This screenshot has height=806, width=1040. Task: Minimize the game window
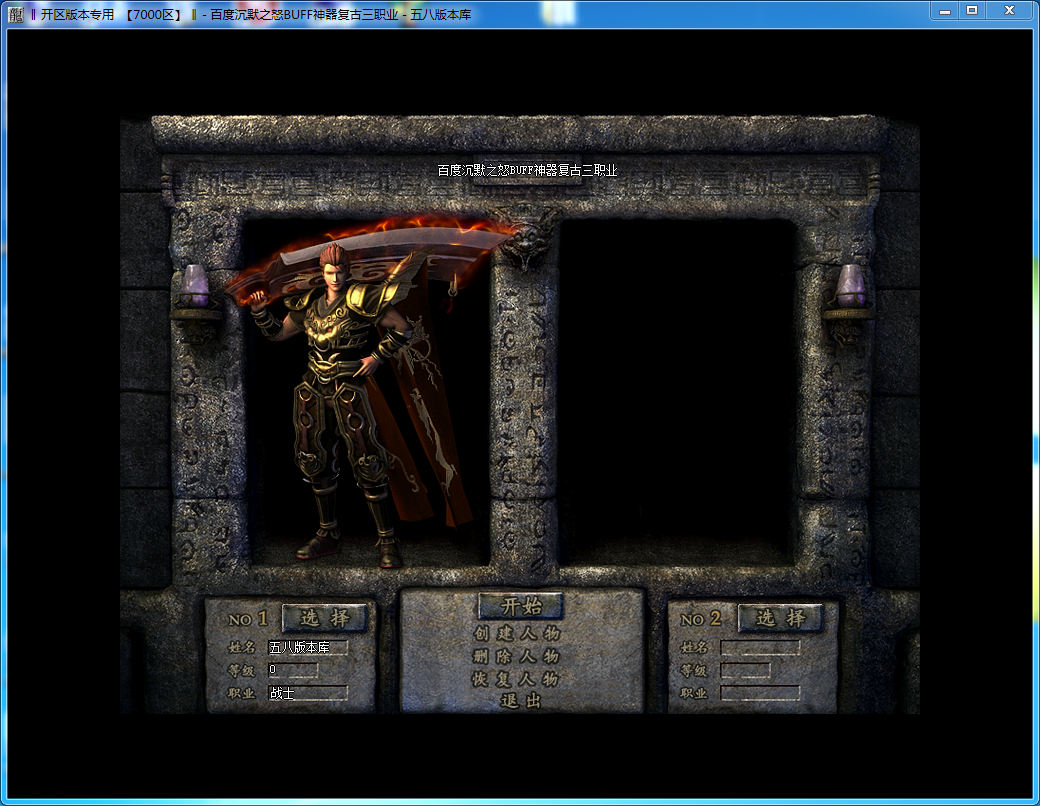point(945,11)
